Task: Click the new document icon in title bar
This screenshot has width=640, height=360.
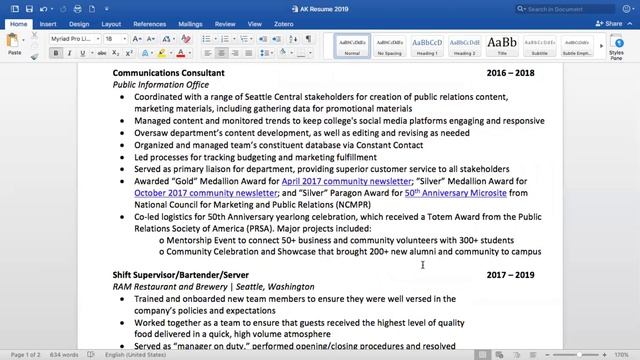Action: coord(92,9)
